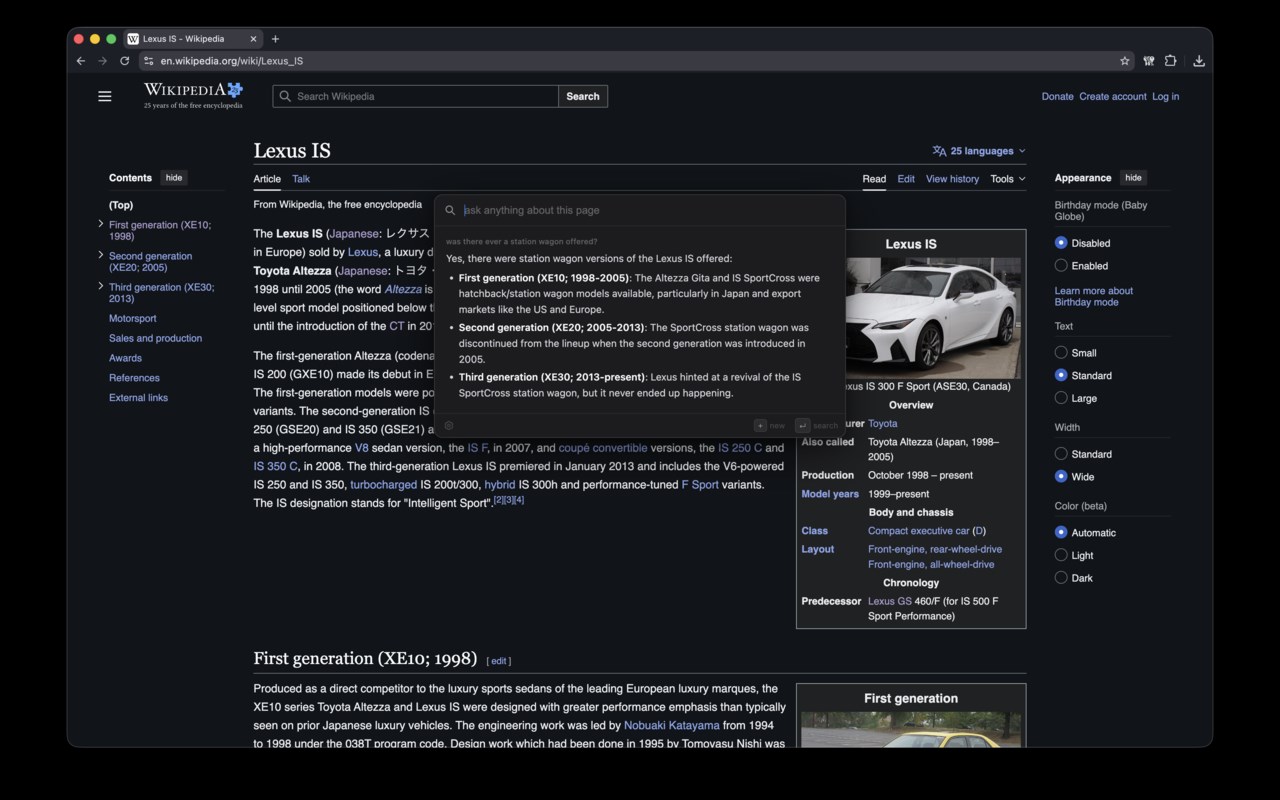This screenshot has width=1280, height=800.
Task: Expand First generation section in Contents
Action: [x=100, y=224]
